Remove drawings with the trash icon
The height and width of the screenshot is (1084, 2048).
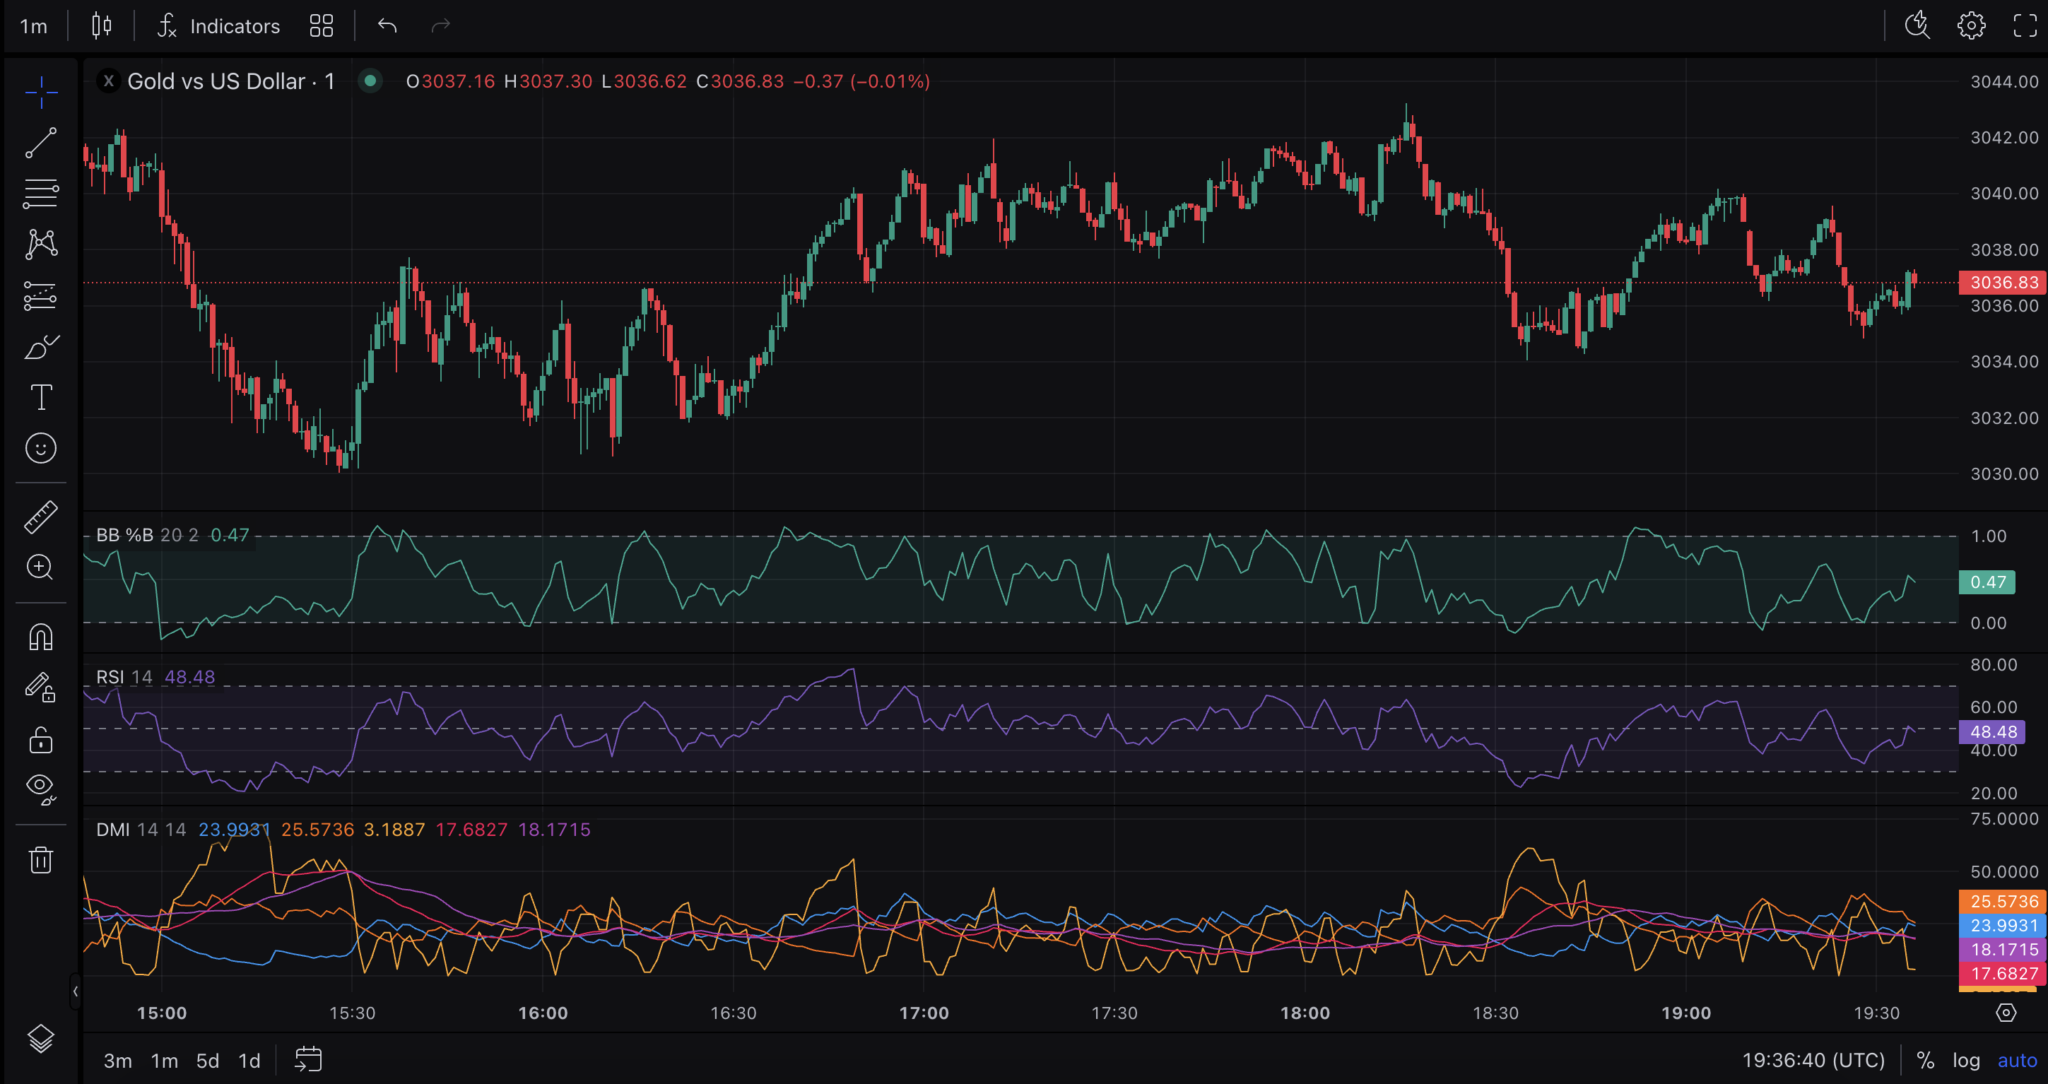click(x=41, y=860)
